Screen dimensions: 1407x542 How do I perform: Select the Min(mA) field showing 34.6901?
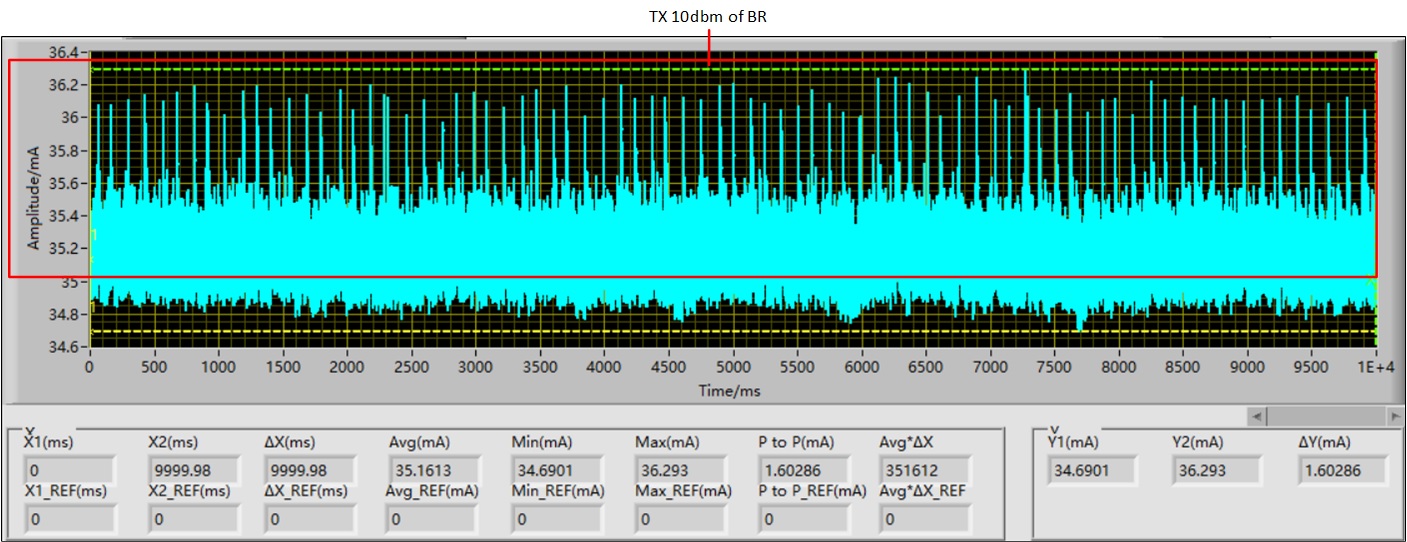pos(555,470)
